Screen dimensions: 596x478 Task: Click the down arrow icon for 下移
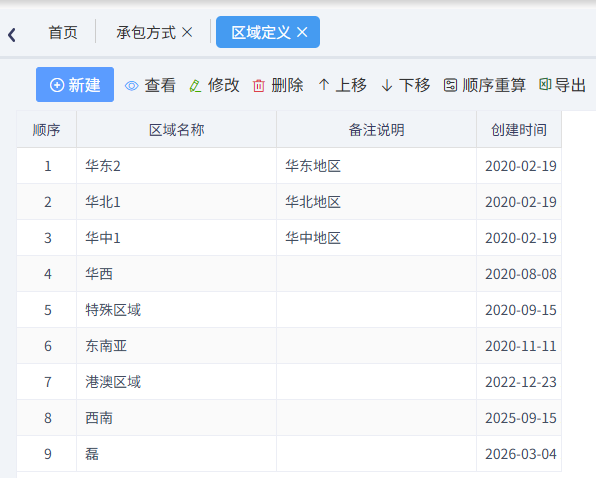point(387,85)
